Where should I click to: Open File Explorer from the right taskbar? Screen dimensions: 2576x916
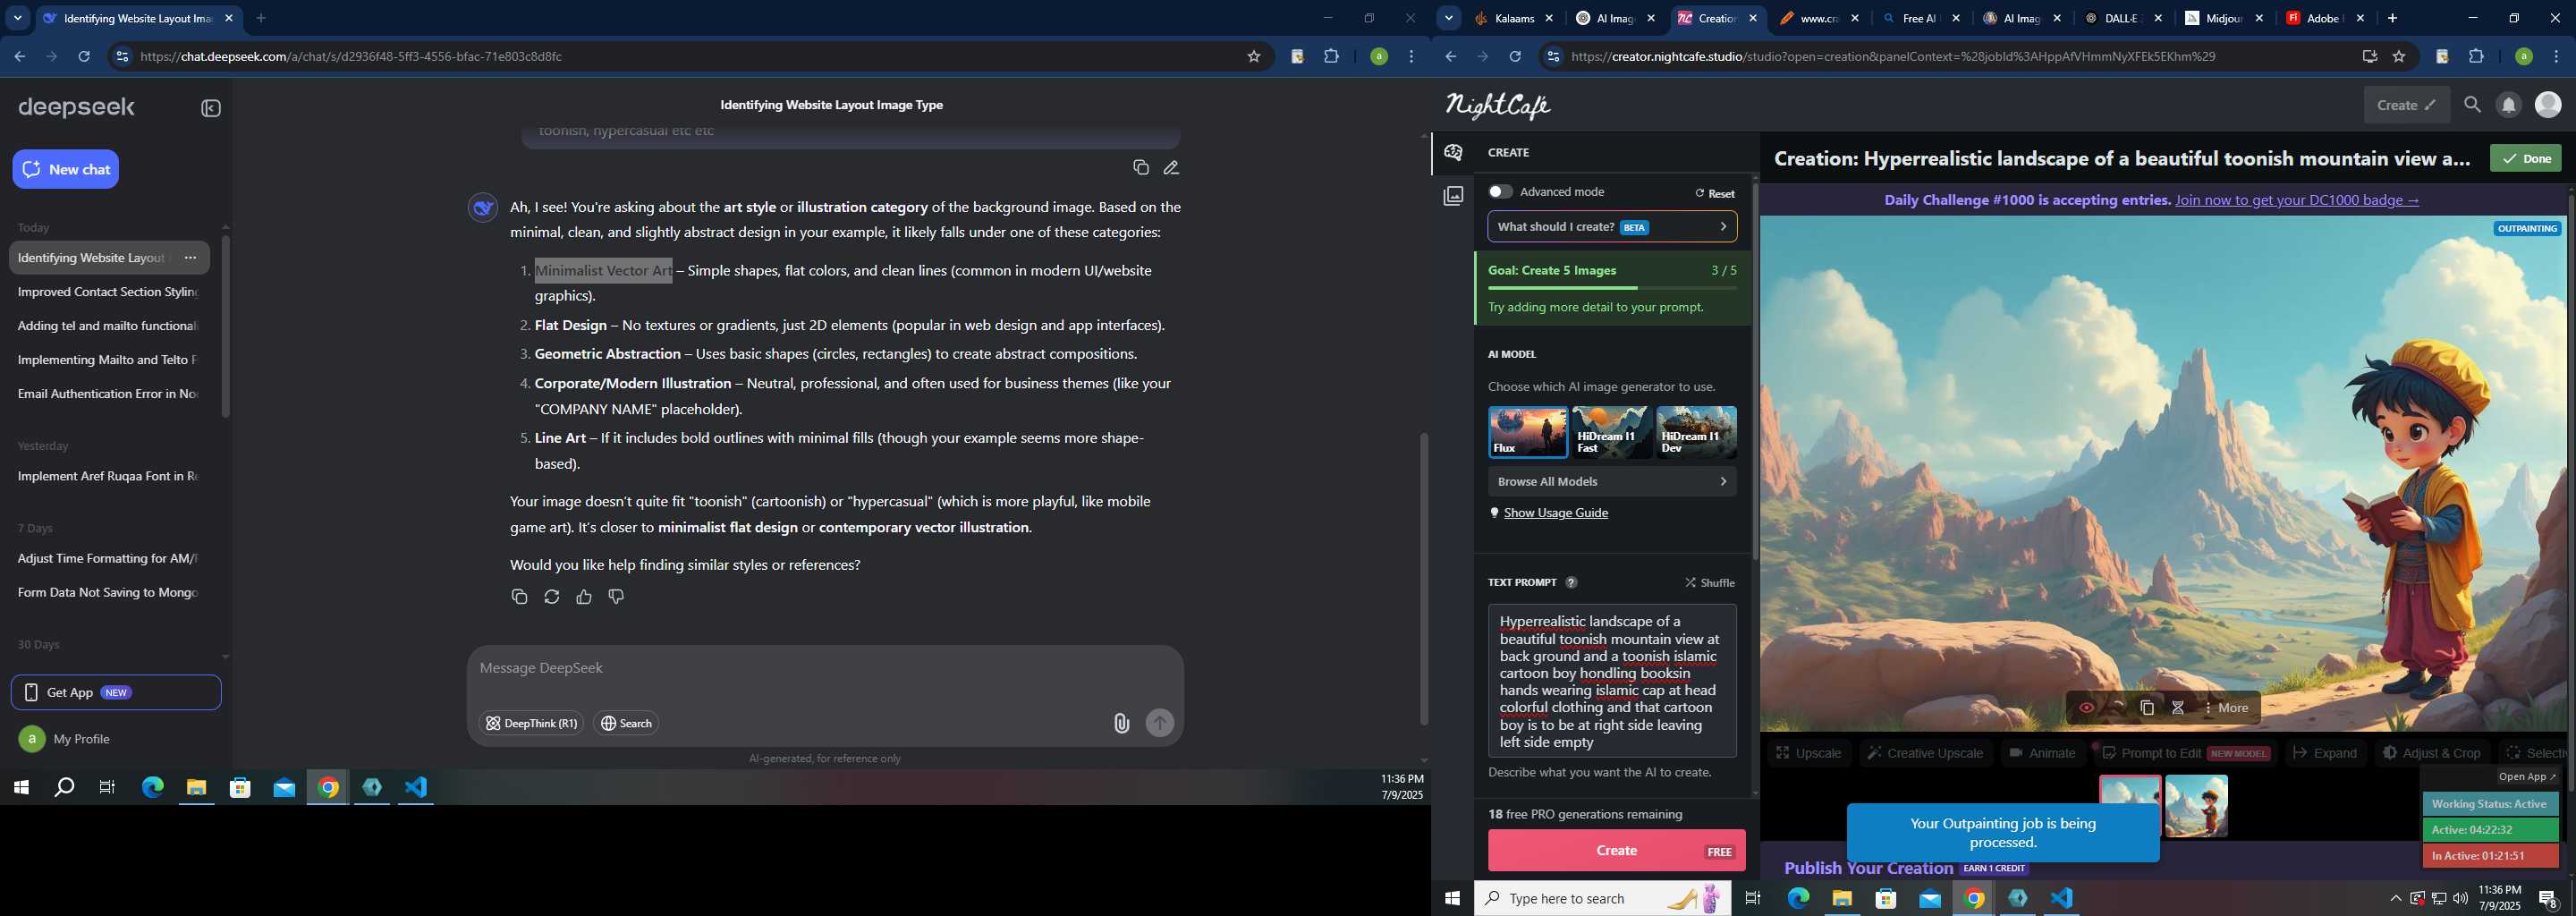tap(1842, 899)
